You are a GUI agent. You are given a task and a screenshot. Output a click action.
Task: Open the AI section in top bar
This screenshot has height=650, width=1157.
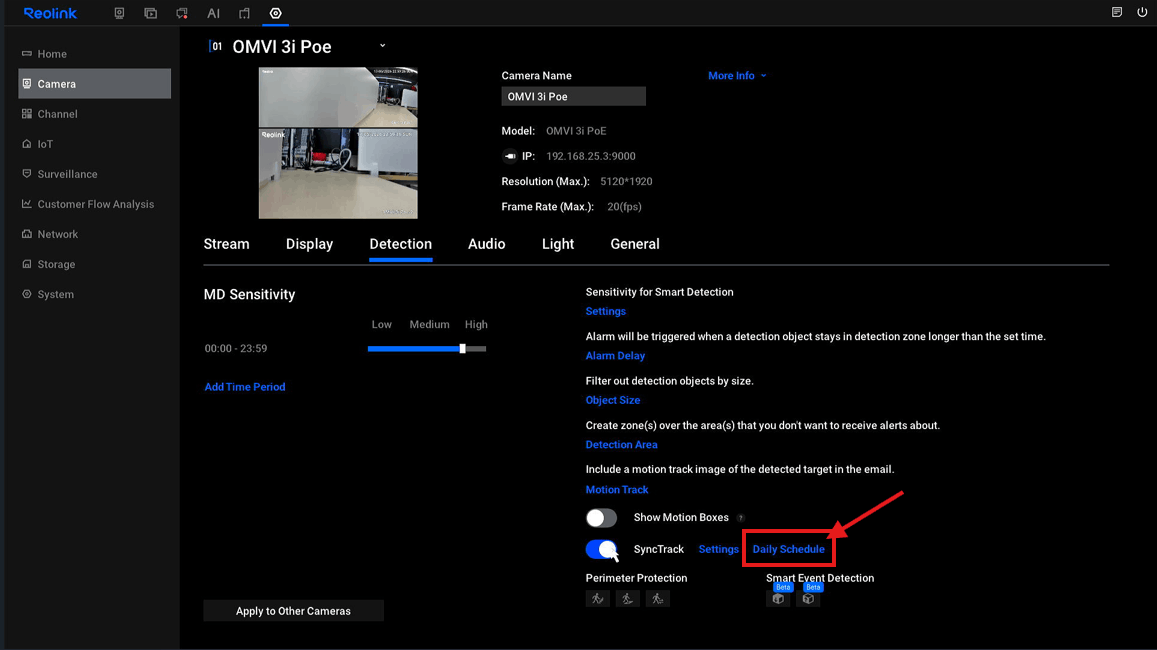213,13
